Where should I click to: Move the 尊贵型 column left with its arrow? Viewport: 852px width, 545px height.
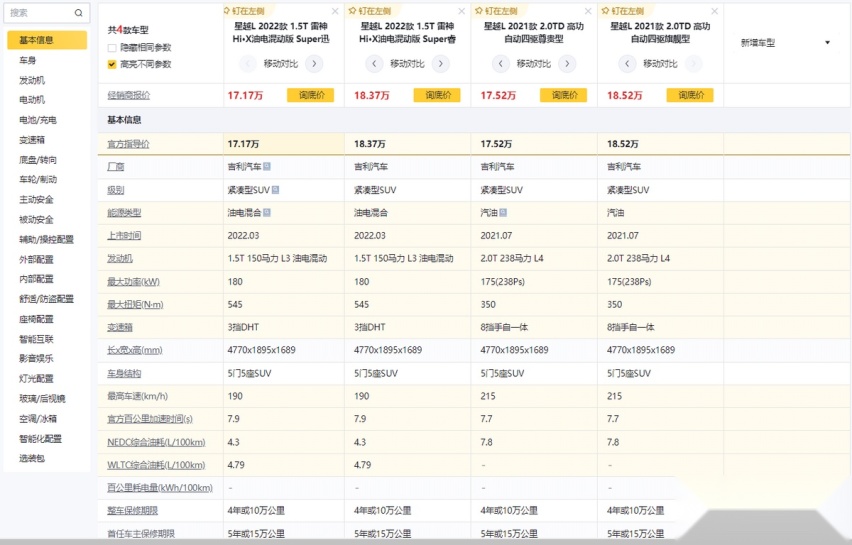(500, 64)
